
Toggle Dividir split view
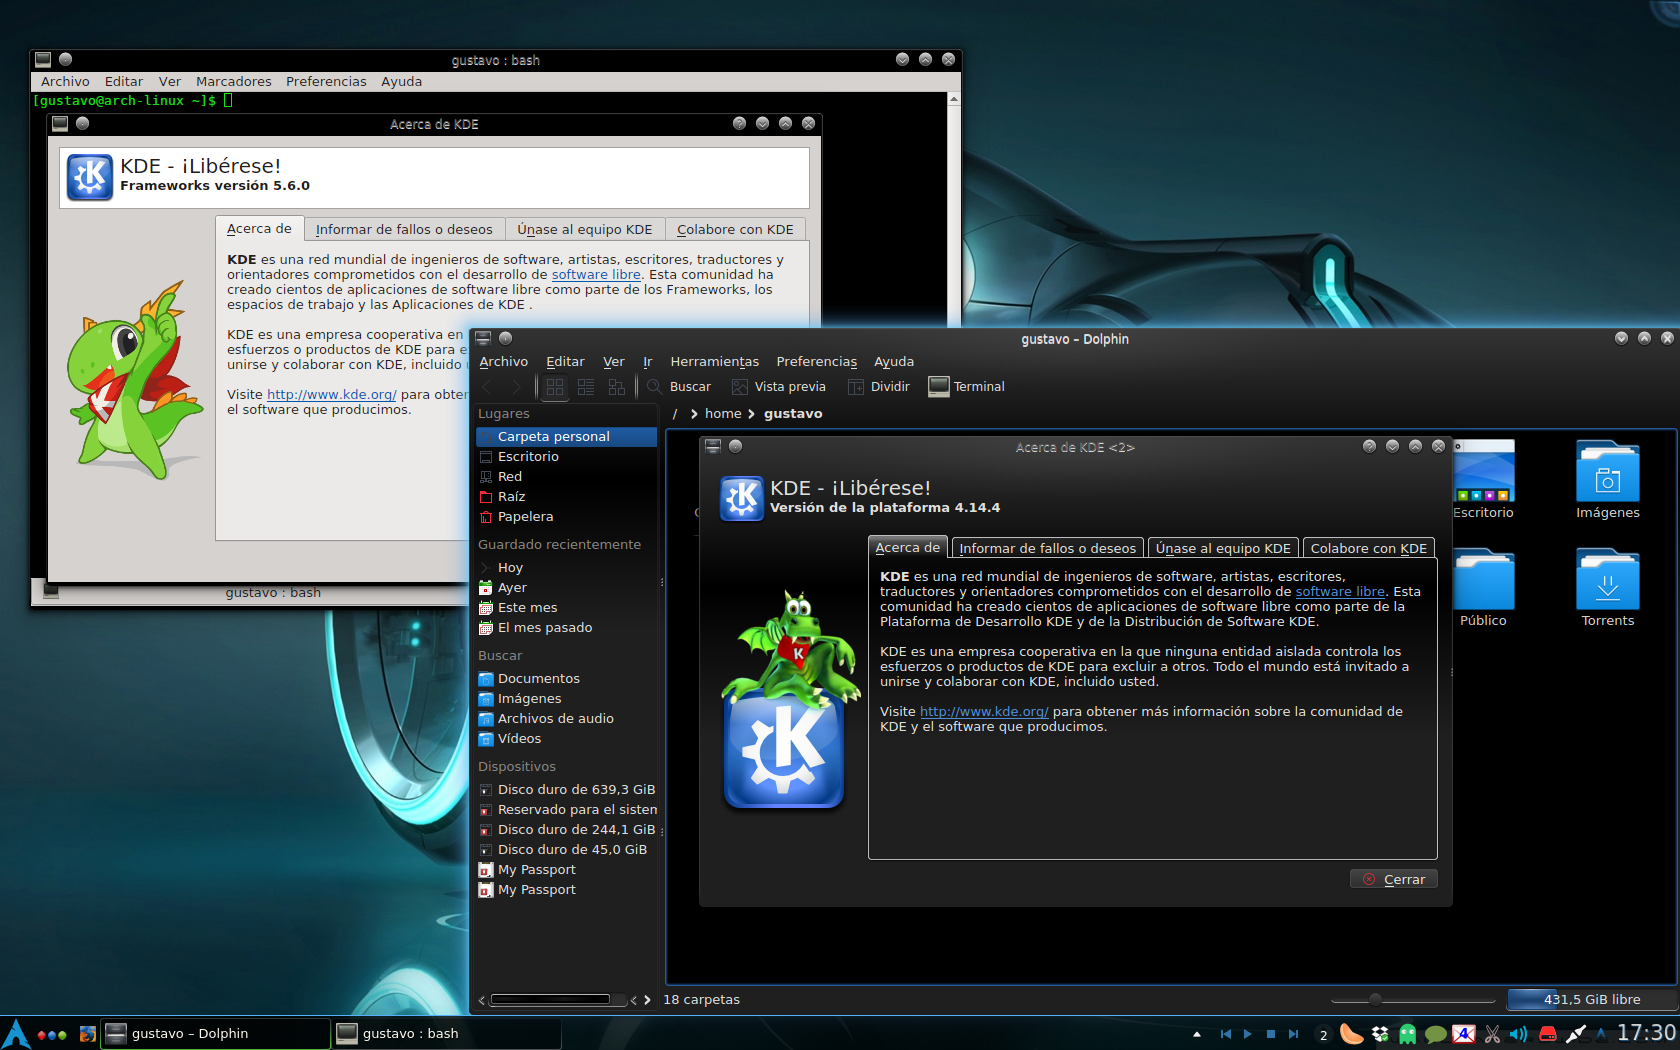[879, 387]
